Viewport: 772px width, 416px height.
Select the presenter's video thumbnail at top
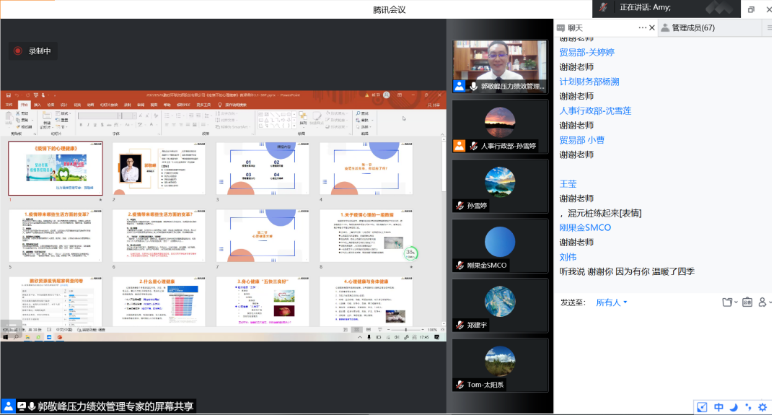499,66
